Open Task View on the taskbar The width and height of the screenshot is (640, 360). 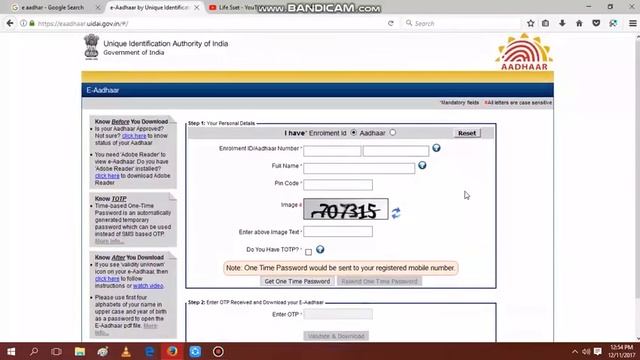(57, 351)
